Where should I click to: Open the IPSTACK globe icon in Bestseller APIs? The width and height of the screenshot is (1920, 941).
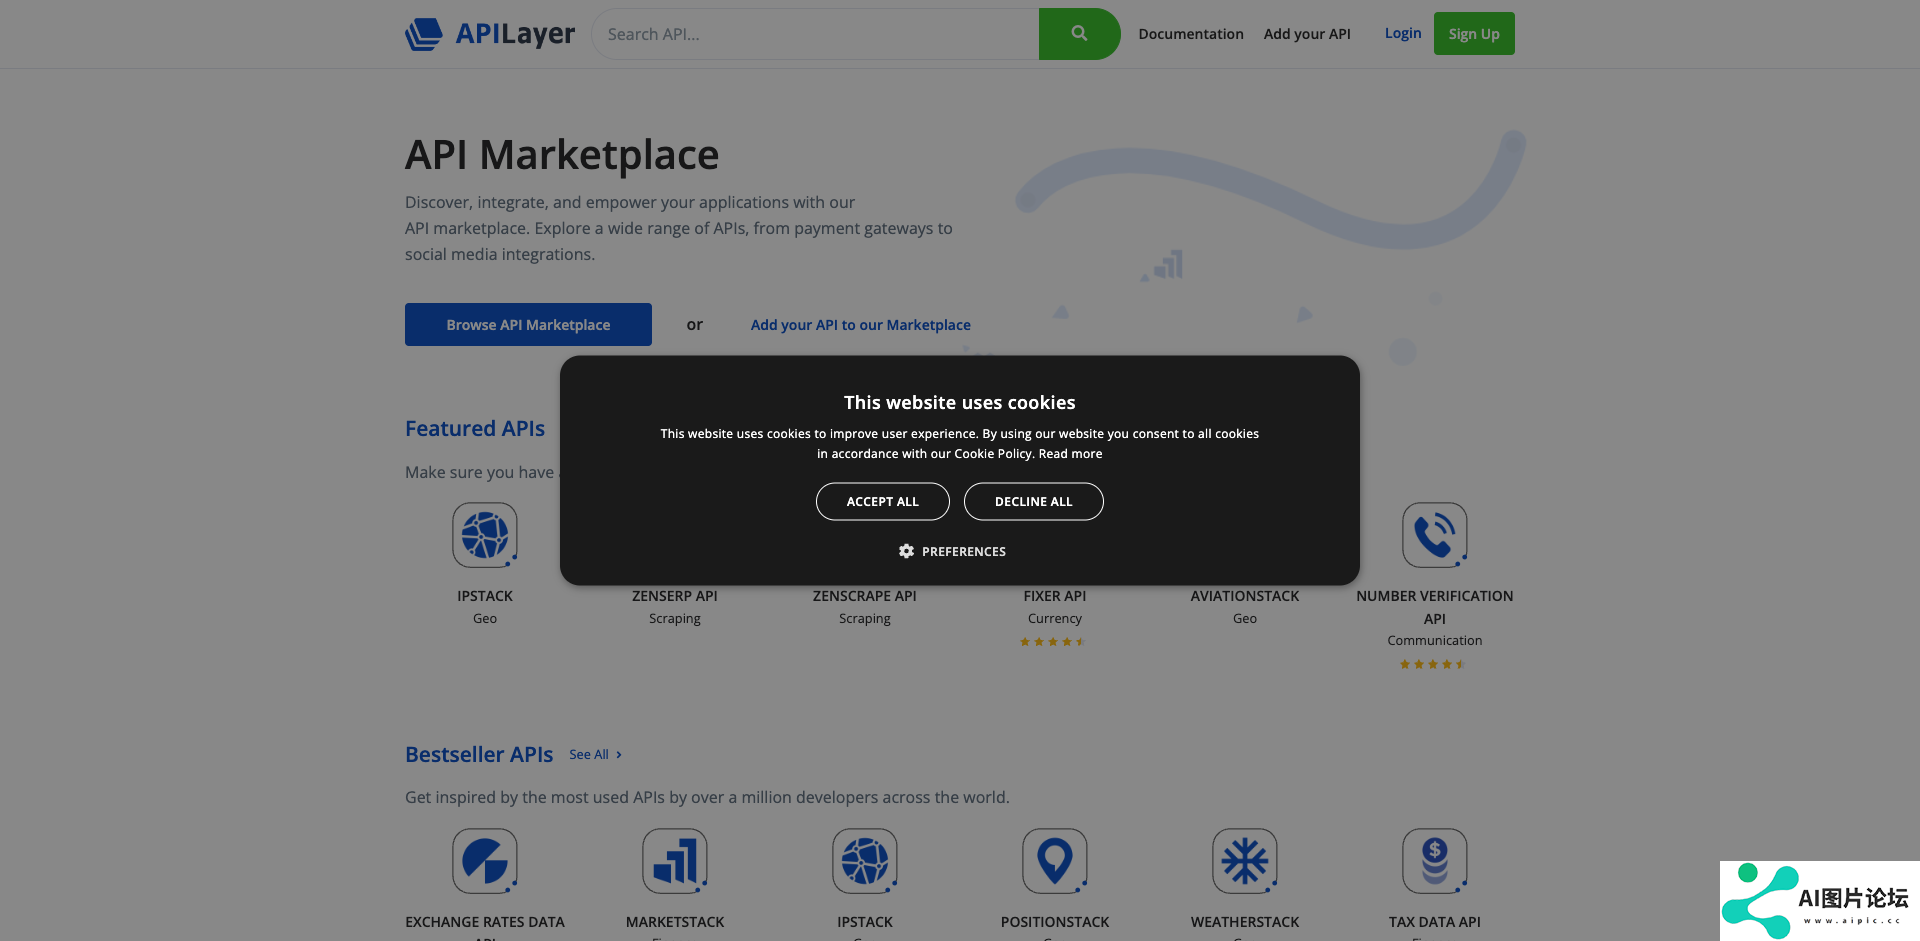coord(865,861)
